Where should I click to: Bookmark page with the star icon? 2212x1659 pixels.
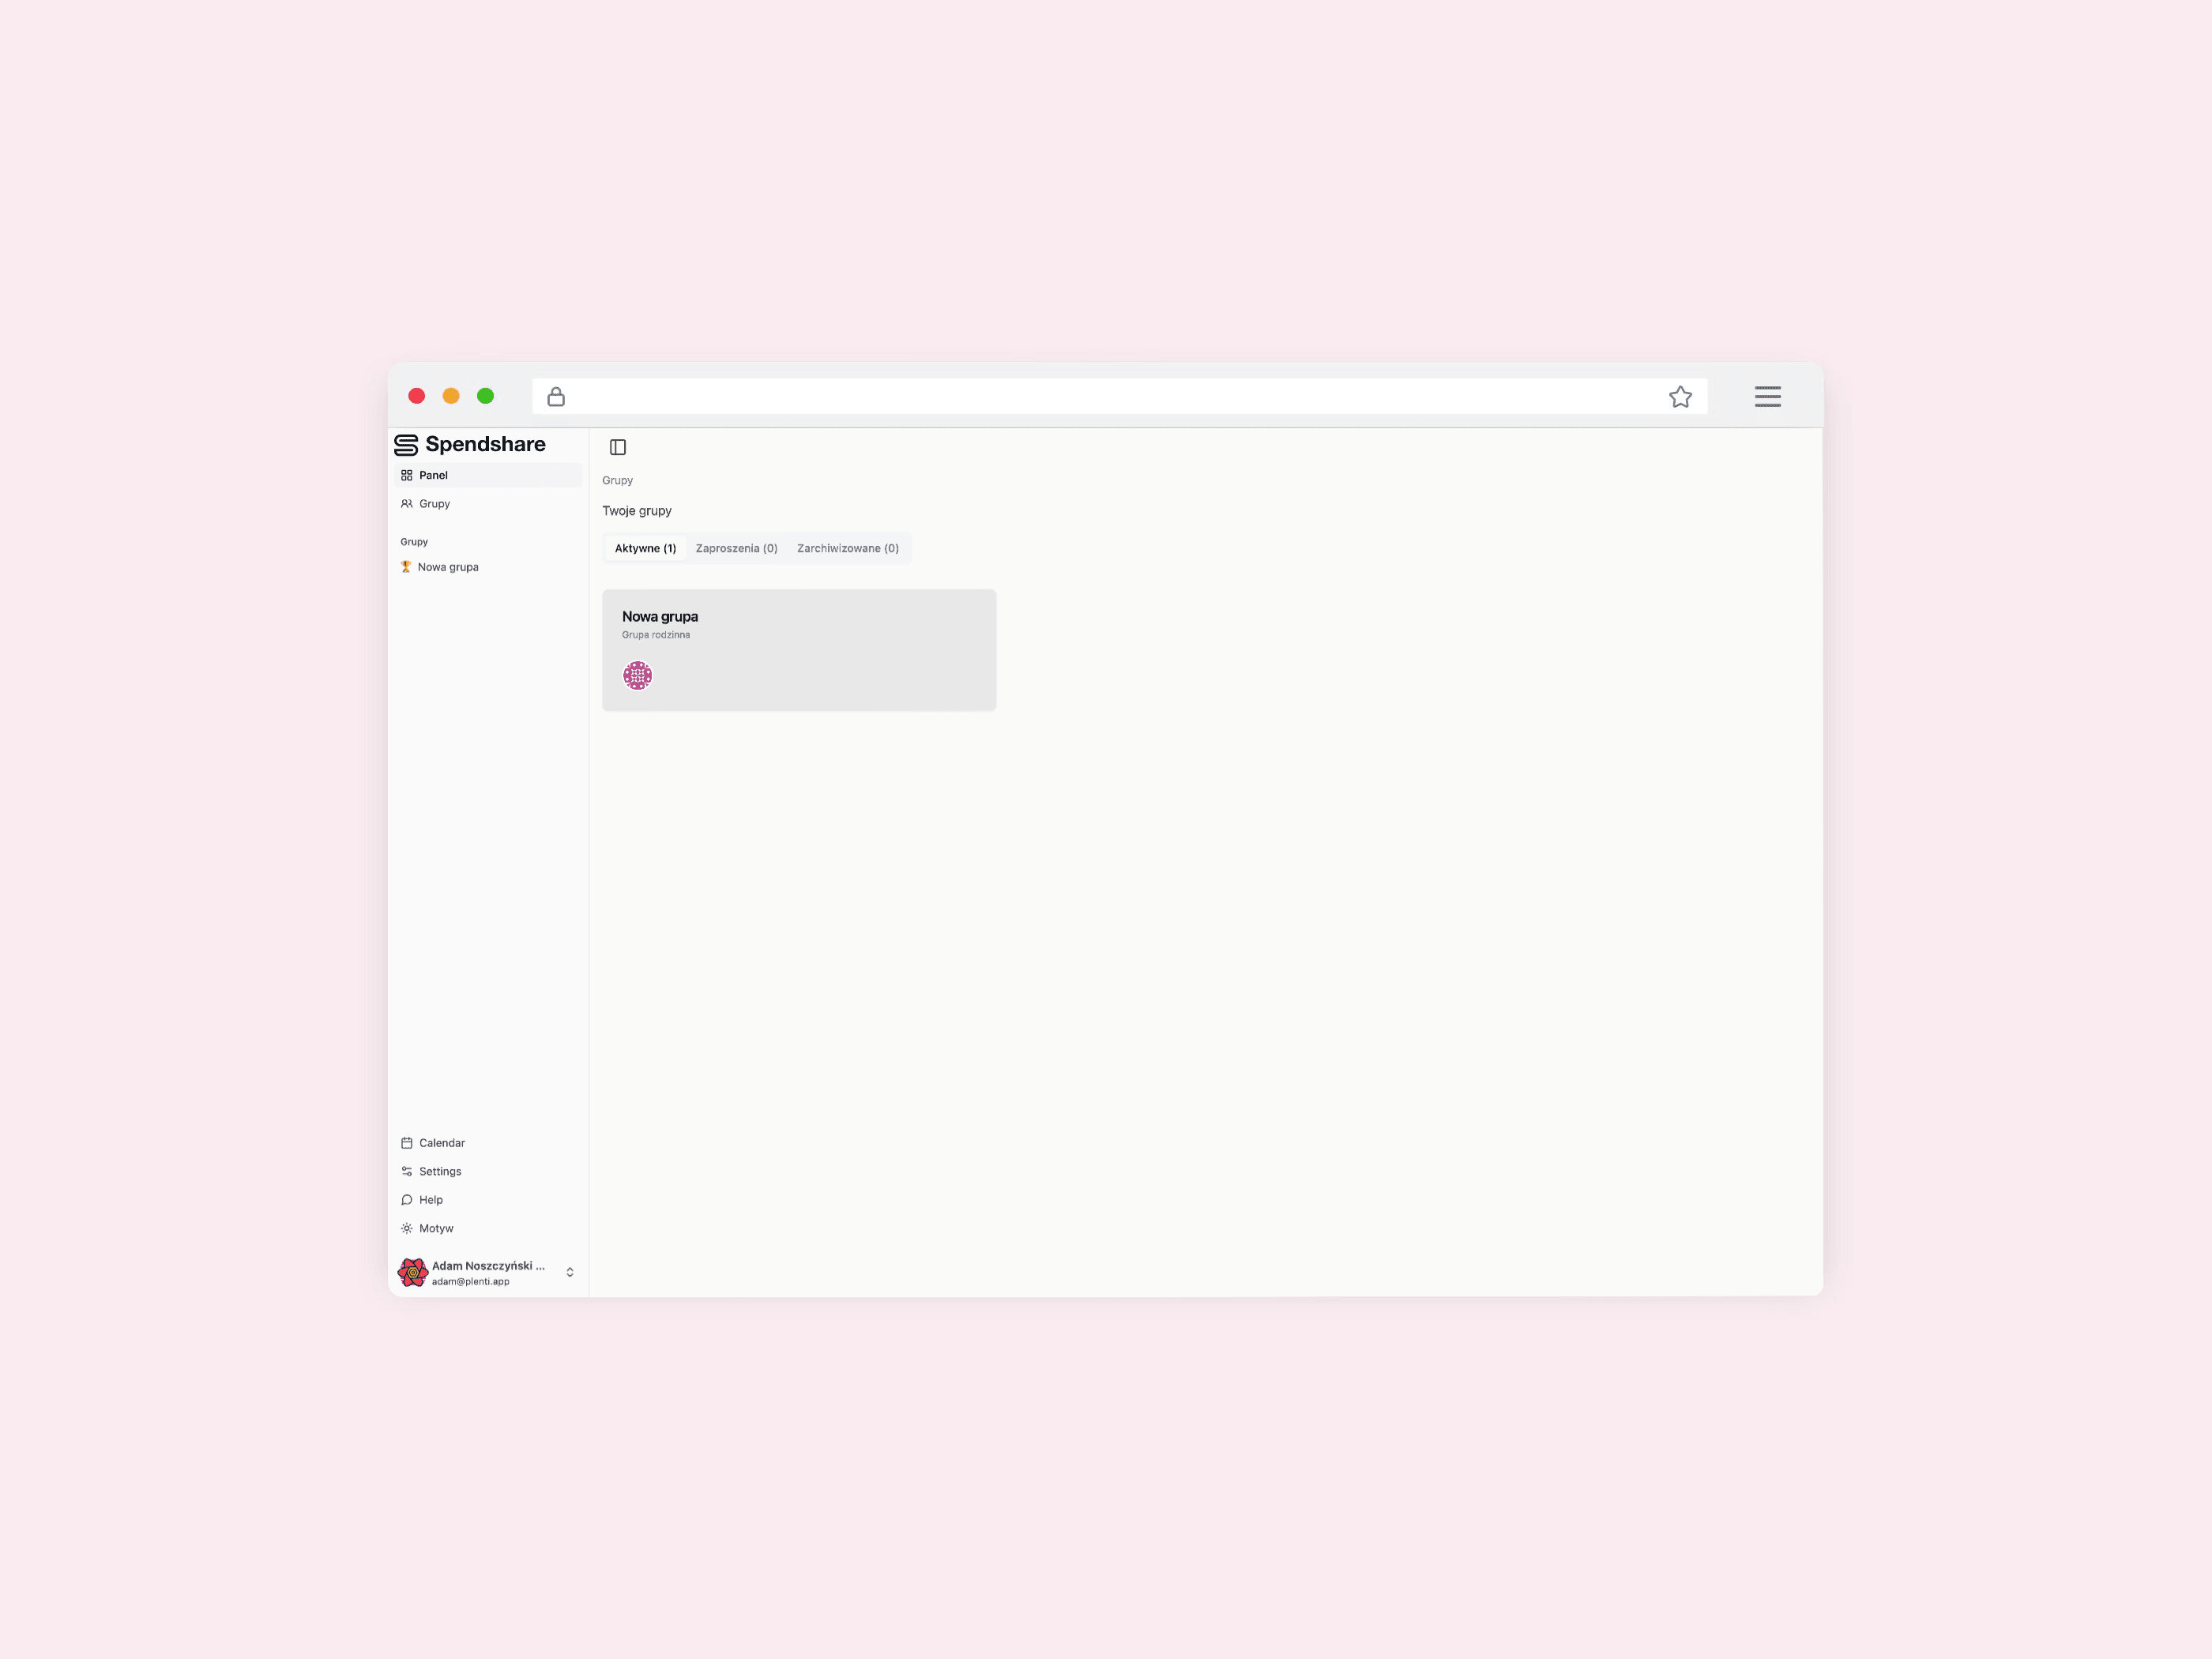[1680, 397]
